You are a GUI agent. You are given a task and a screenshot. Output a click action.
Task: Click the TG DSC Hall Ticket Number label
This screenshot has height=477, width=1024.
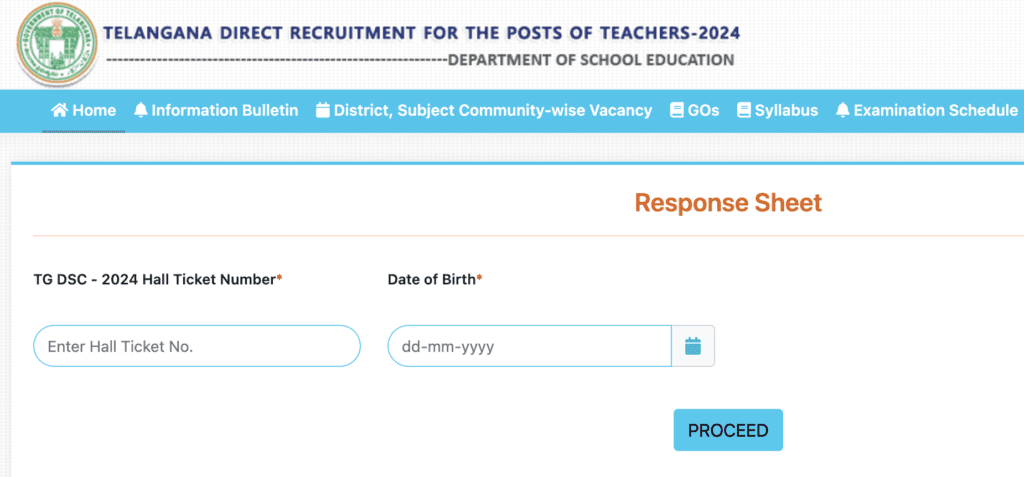tap(157, 280)
